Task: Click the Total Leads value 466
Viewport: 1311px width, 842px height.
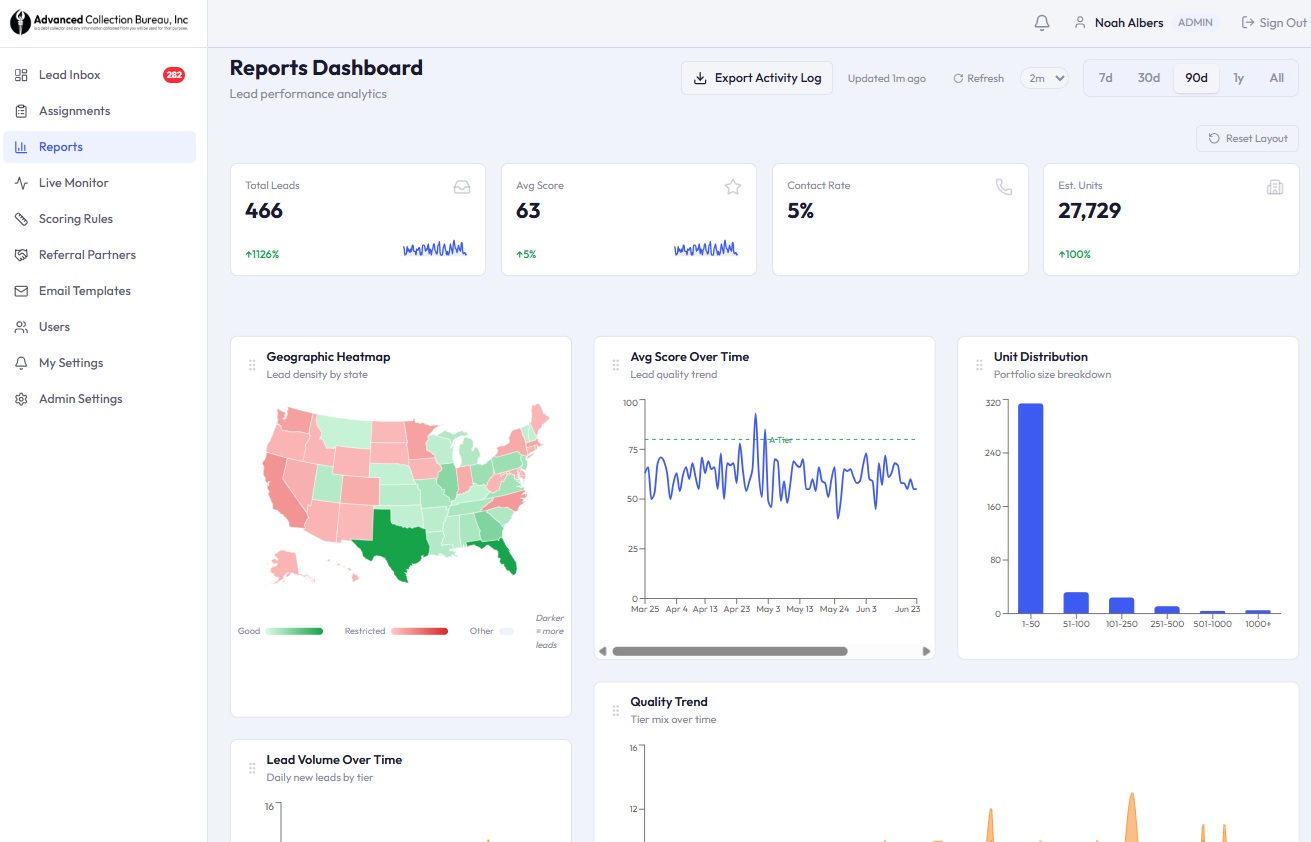Action: coord(264,211)
